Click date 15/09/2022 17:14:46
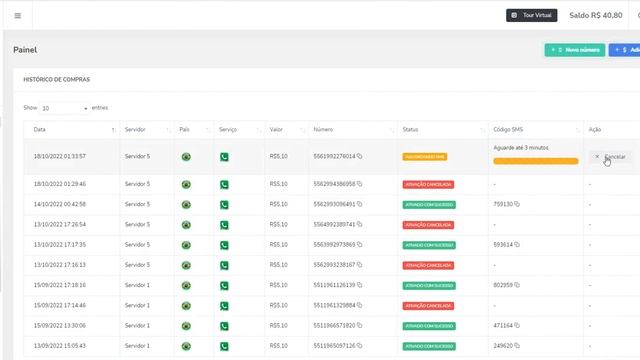 click(60, 305)
